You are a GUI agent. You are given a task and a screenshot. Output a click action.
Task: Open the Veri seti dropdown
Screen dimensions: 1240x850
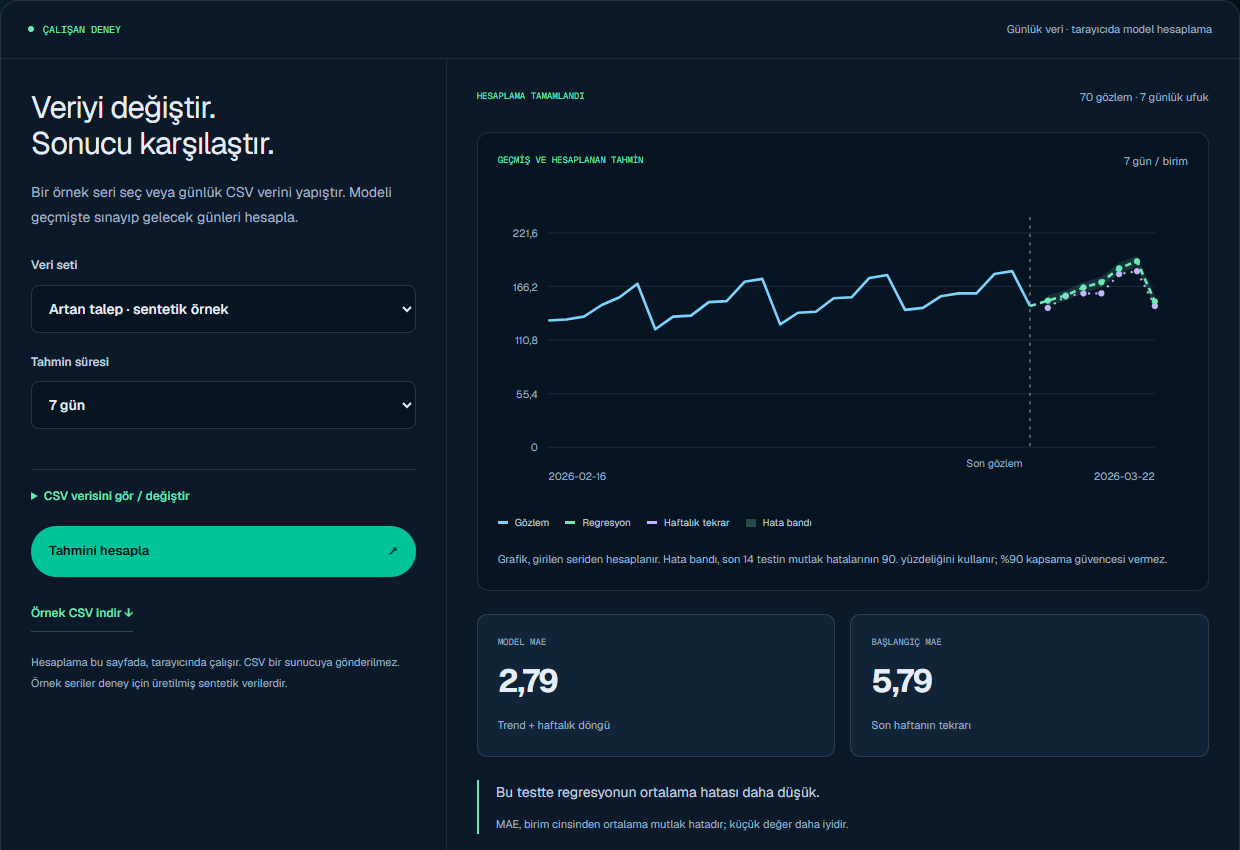point(223,309)
